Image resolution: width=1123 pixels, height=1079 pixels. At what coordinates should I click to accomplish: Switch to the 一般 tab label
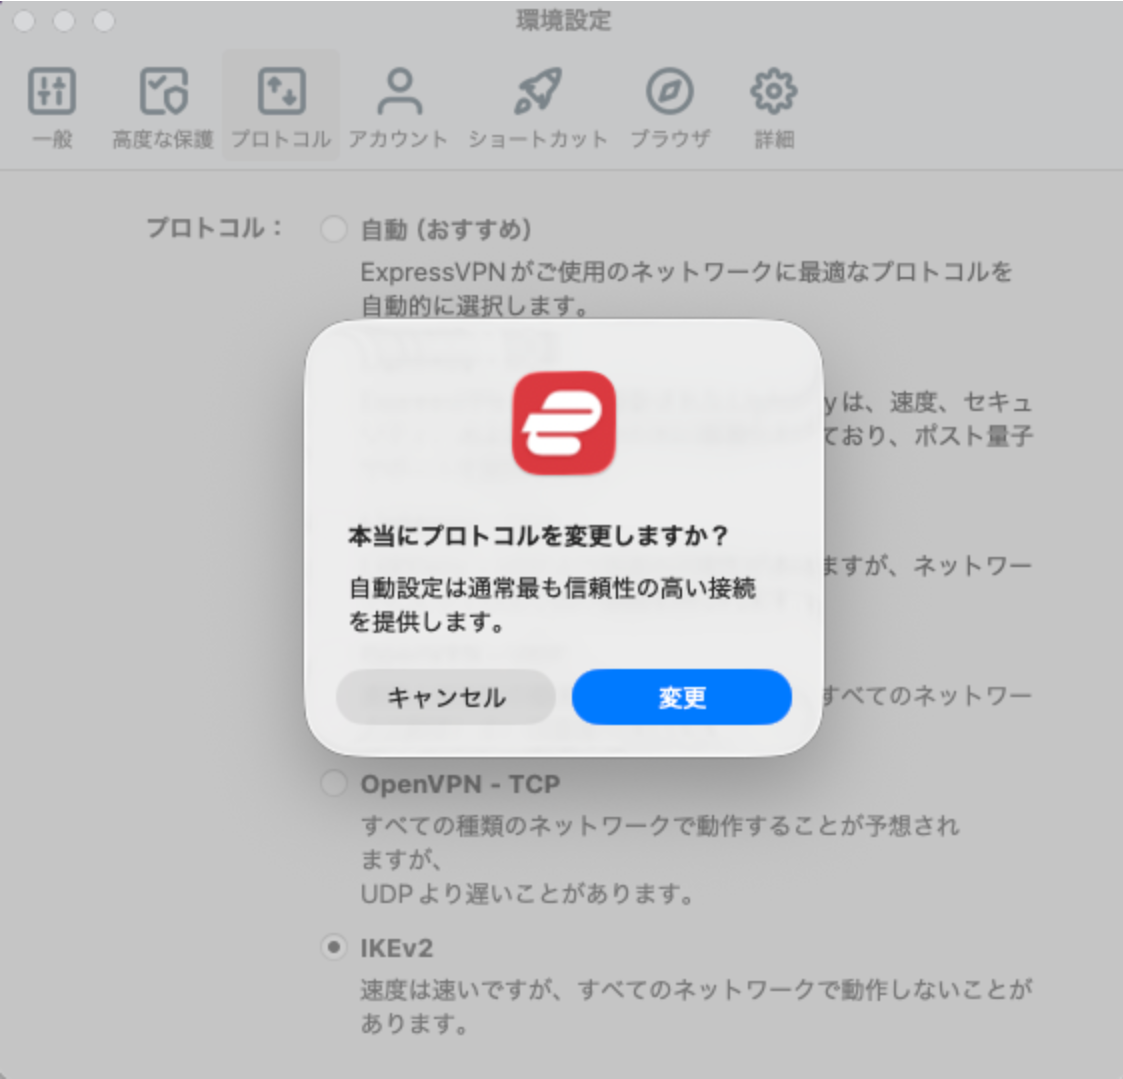52,140
